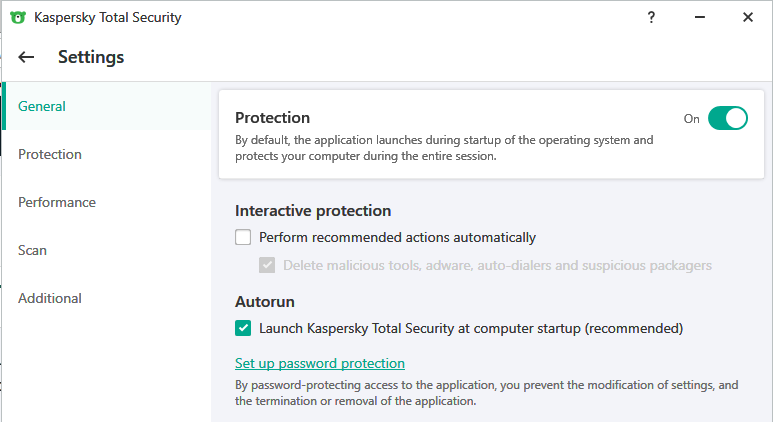Close the Kaspersky settings window

(x=747, y=17)
